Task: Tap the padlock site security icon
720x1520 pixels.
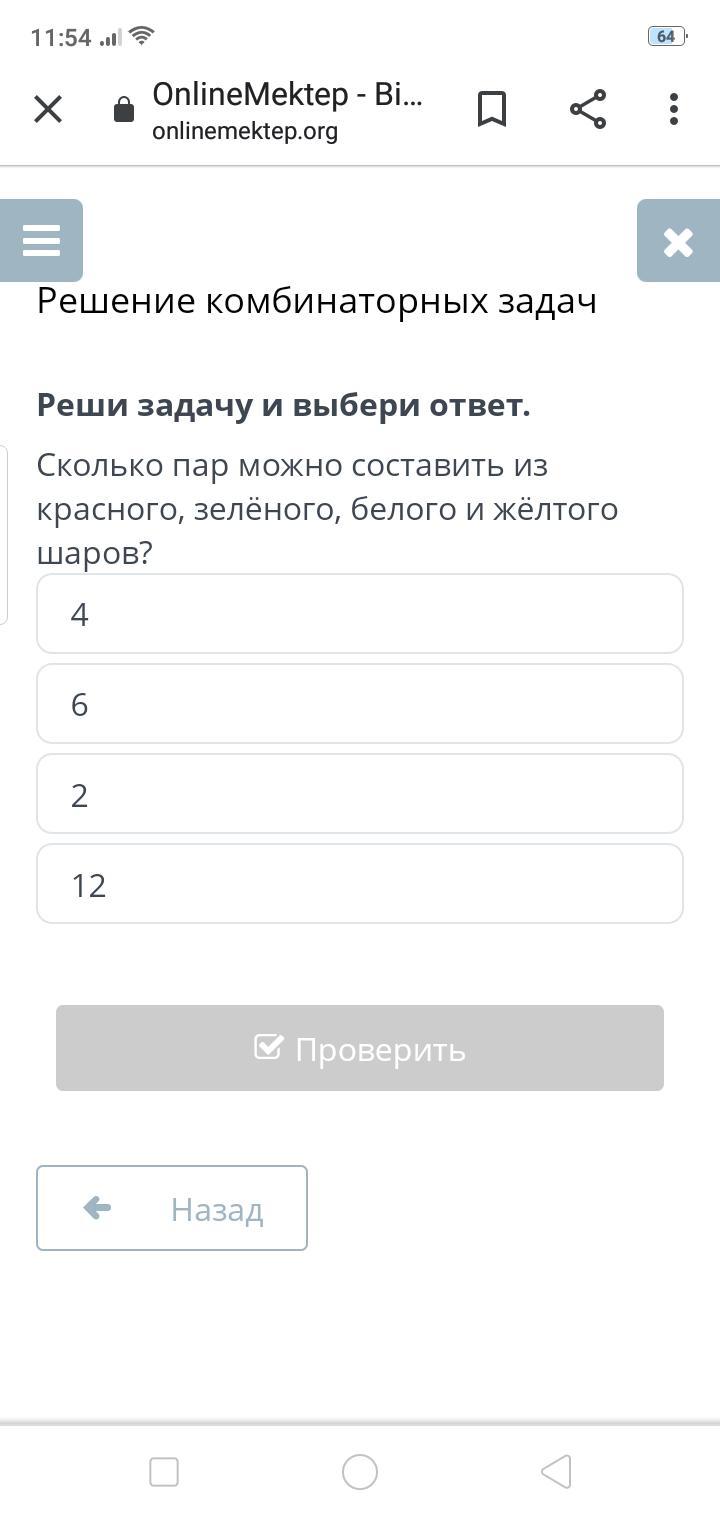Action: (x=124, y=109)
